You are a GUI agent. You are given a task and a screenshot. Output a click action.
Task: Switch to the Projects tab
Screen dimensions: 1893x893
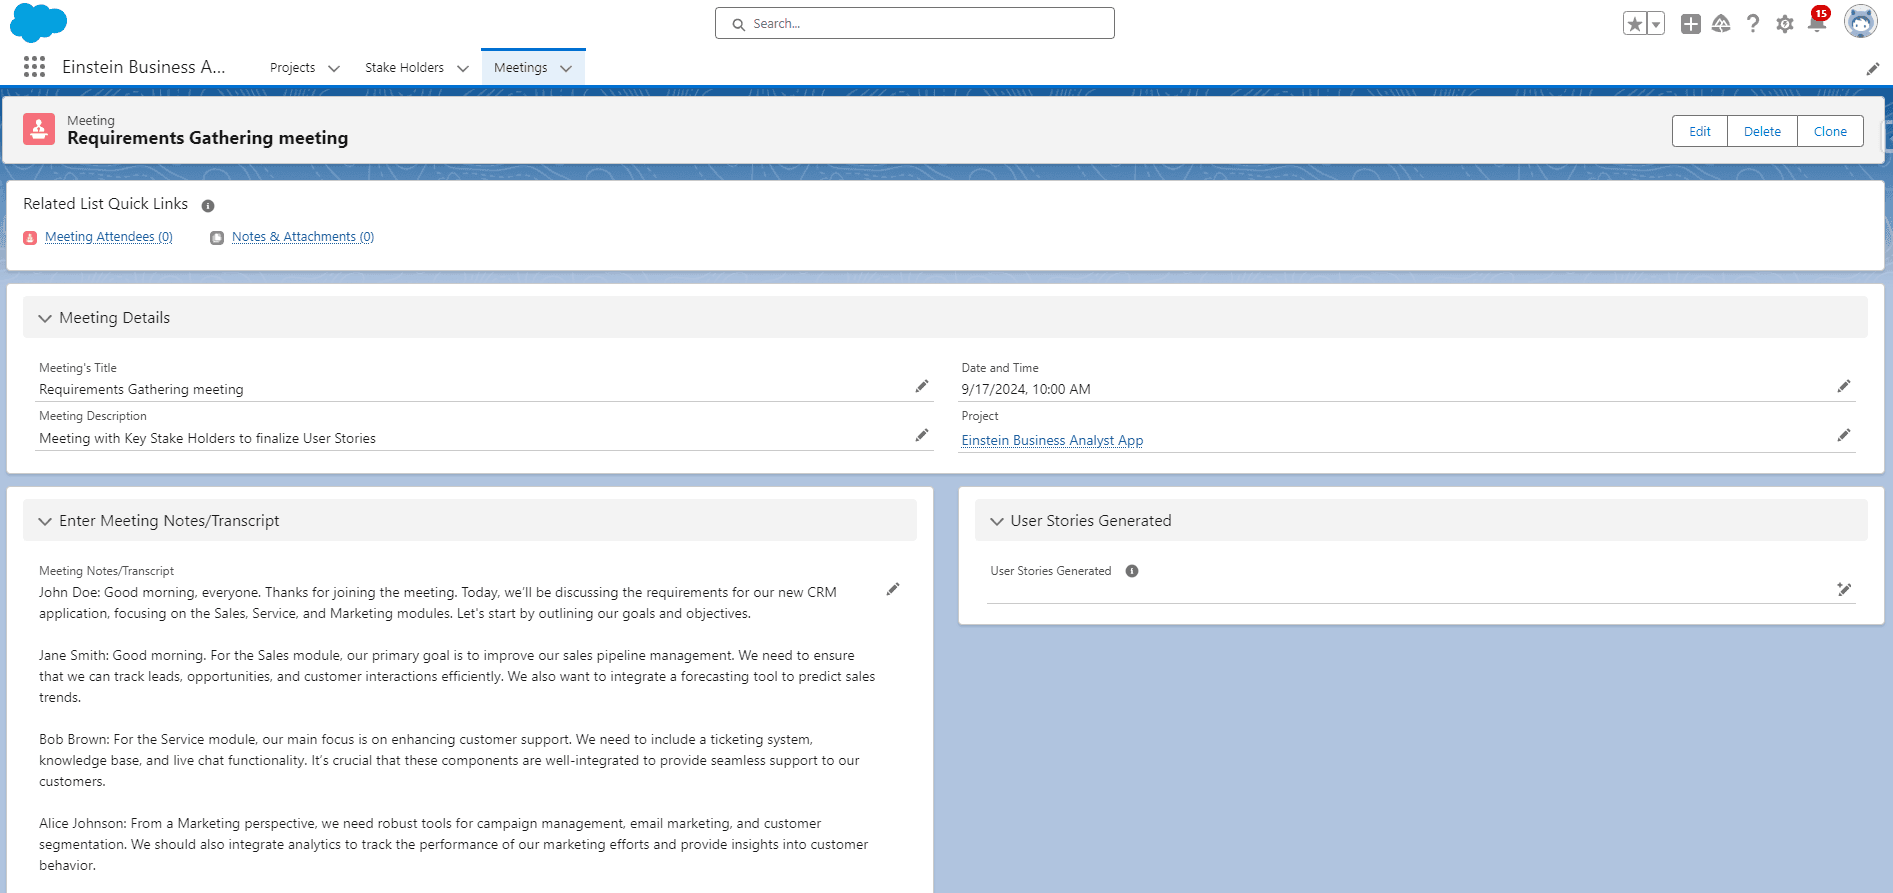pyautogui.click(x=292, y=68)
